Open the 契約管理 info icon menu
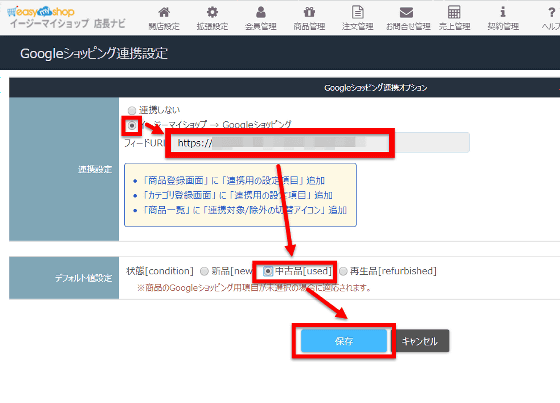This screenshot has height=403, width=560. click(x=503, y=18)
